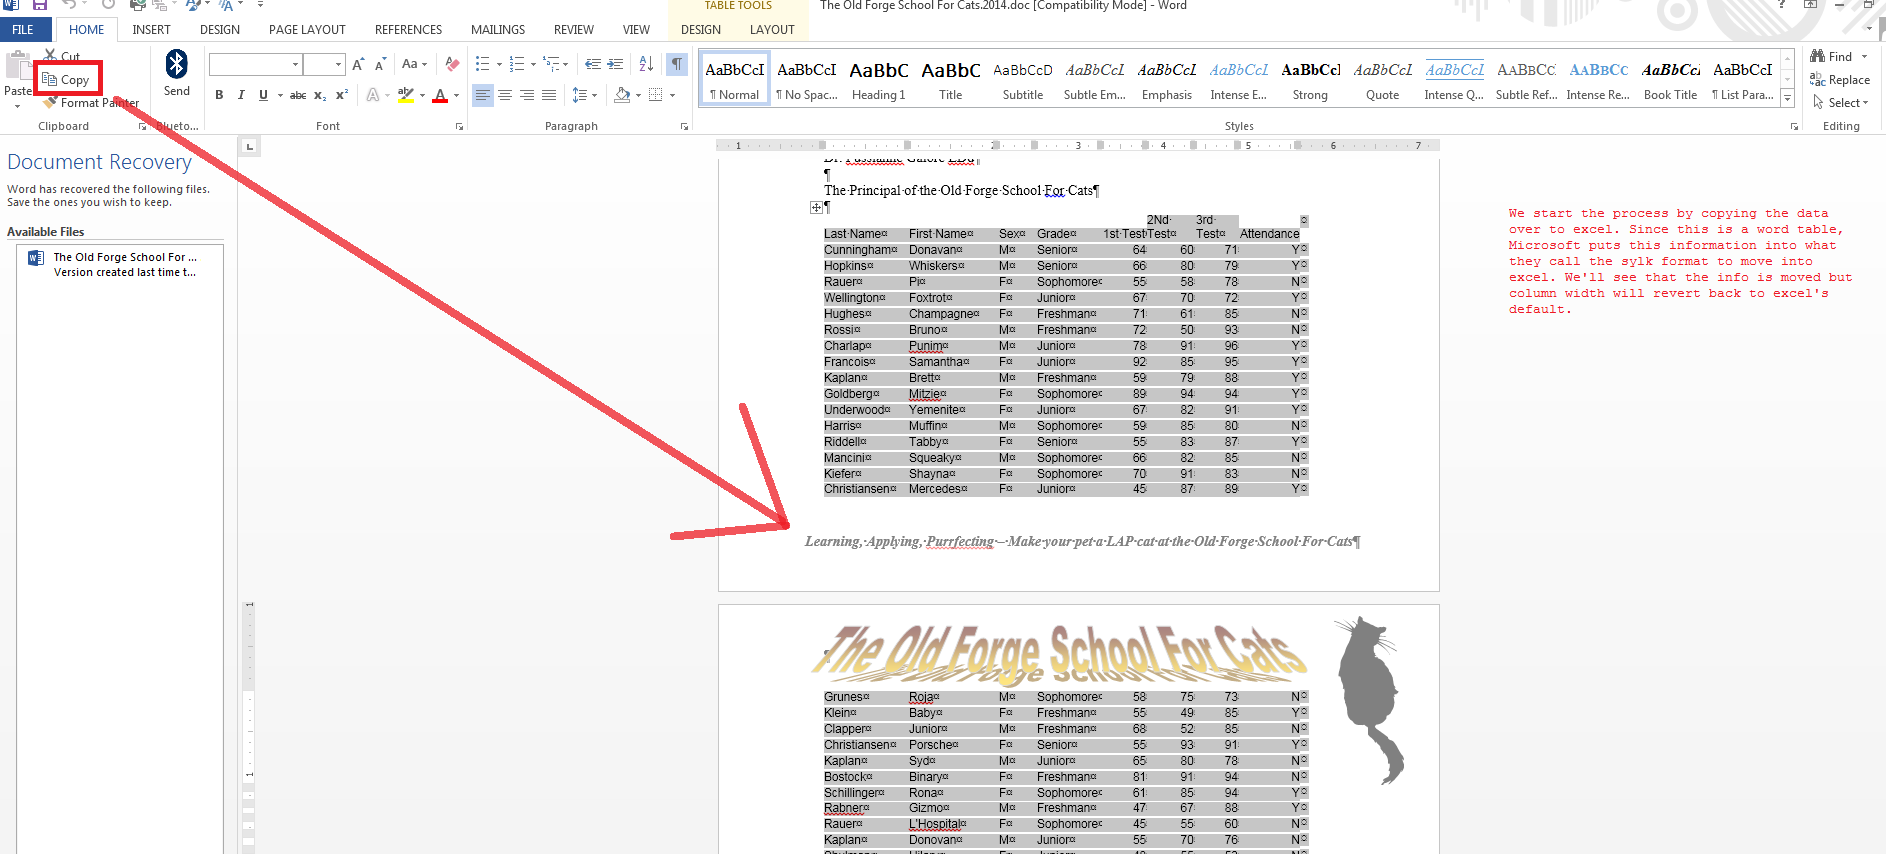The height and width of the screenshot is (854, 1886).
Task: Open the Paste options dropdown arrow
Action: 18,106
